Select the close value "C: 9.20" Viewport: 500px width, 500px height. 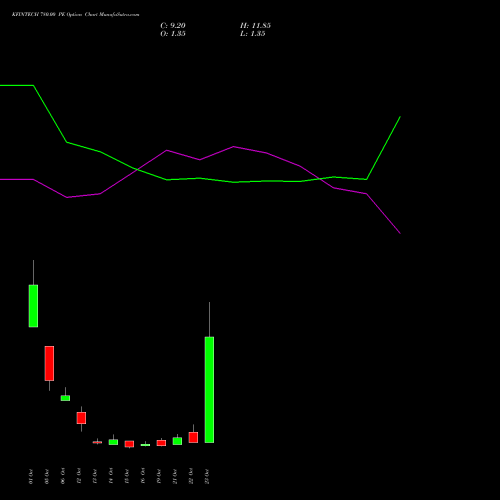pyautogui.click(x=173, y=26)
